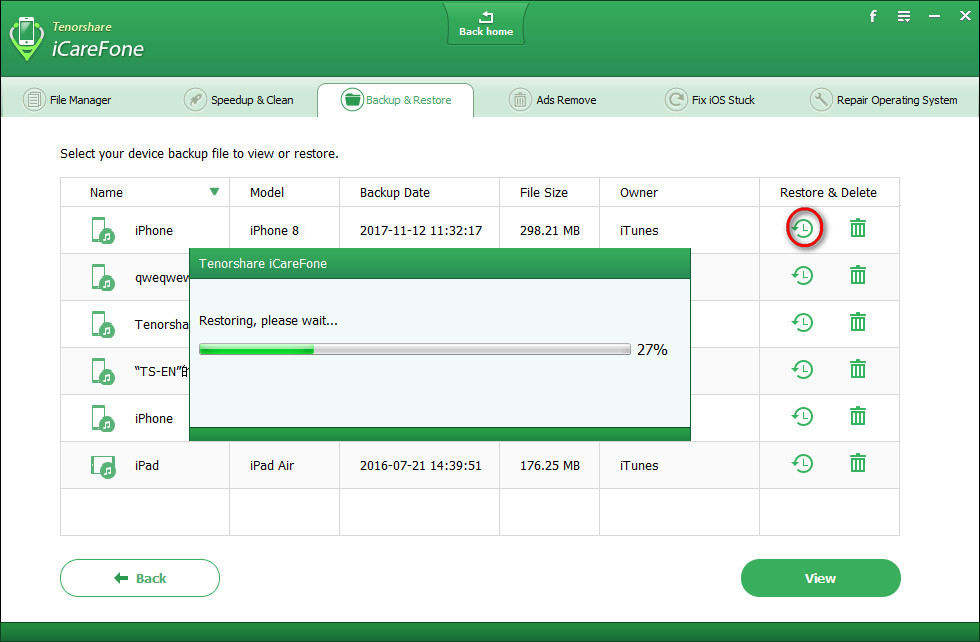Click the Back home button
The image size is (980, 642).
(486, 24)
